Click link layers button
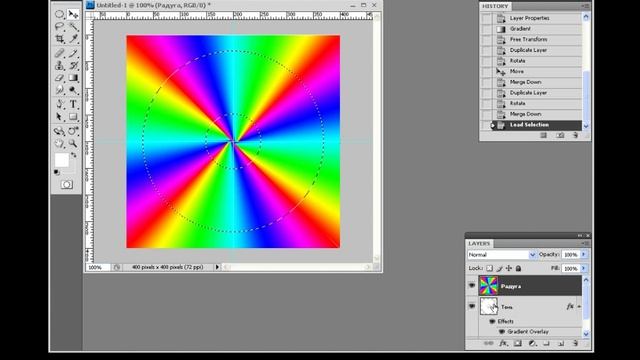 [489, 344]
